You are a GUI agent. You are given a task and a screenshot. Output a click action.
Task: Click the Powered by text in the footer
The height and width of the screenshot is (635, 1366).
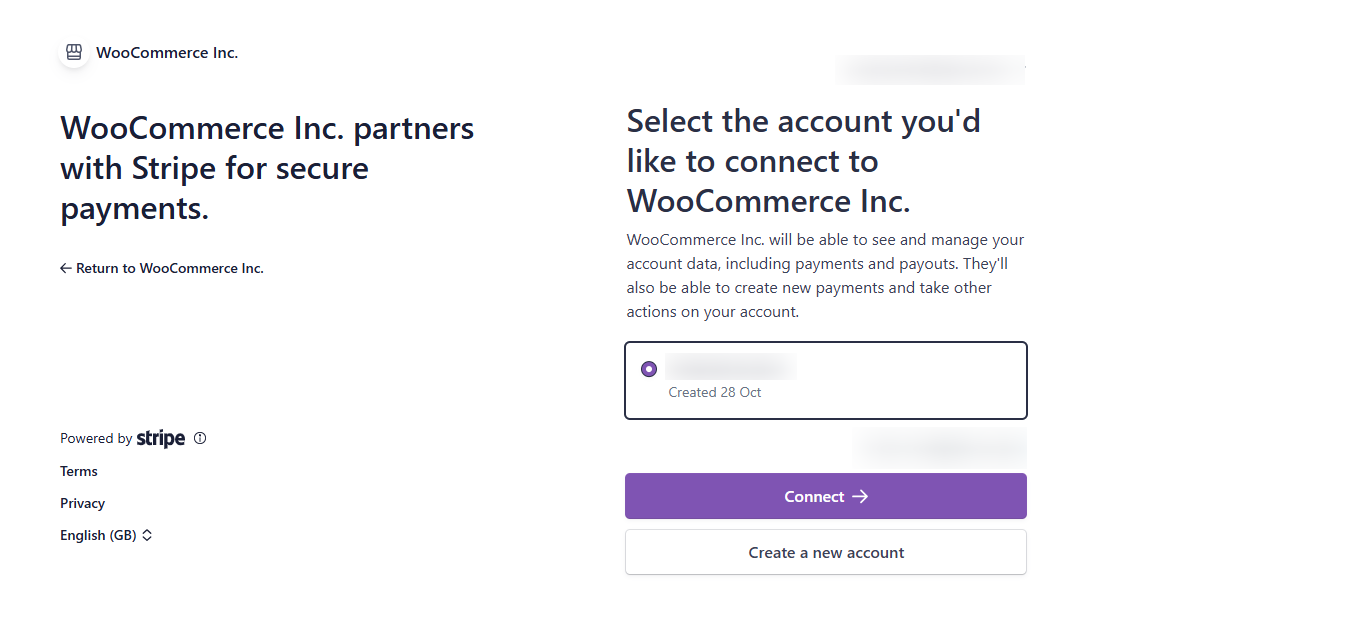tap(95, 437)
